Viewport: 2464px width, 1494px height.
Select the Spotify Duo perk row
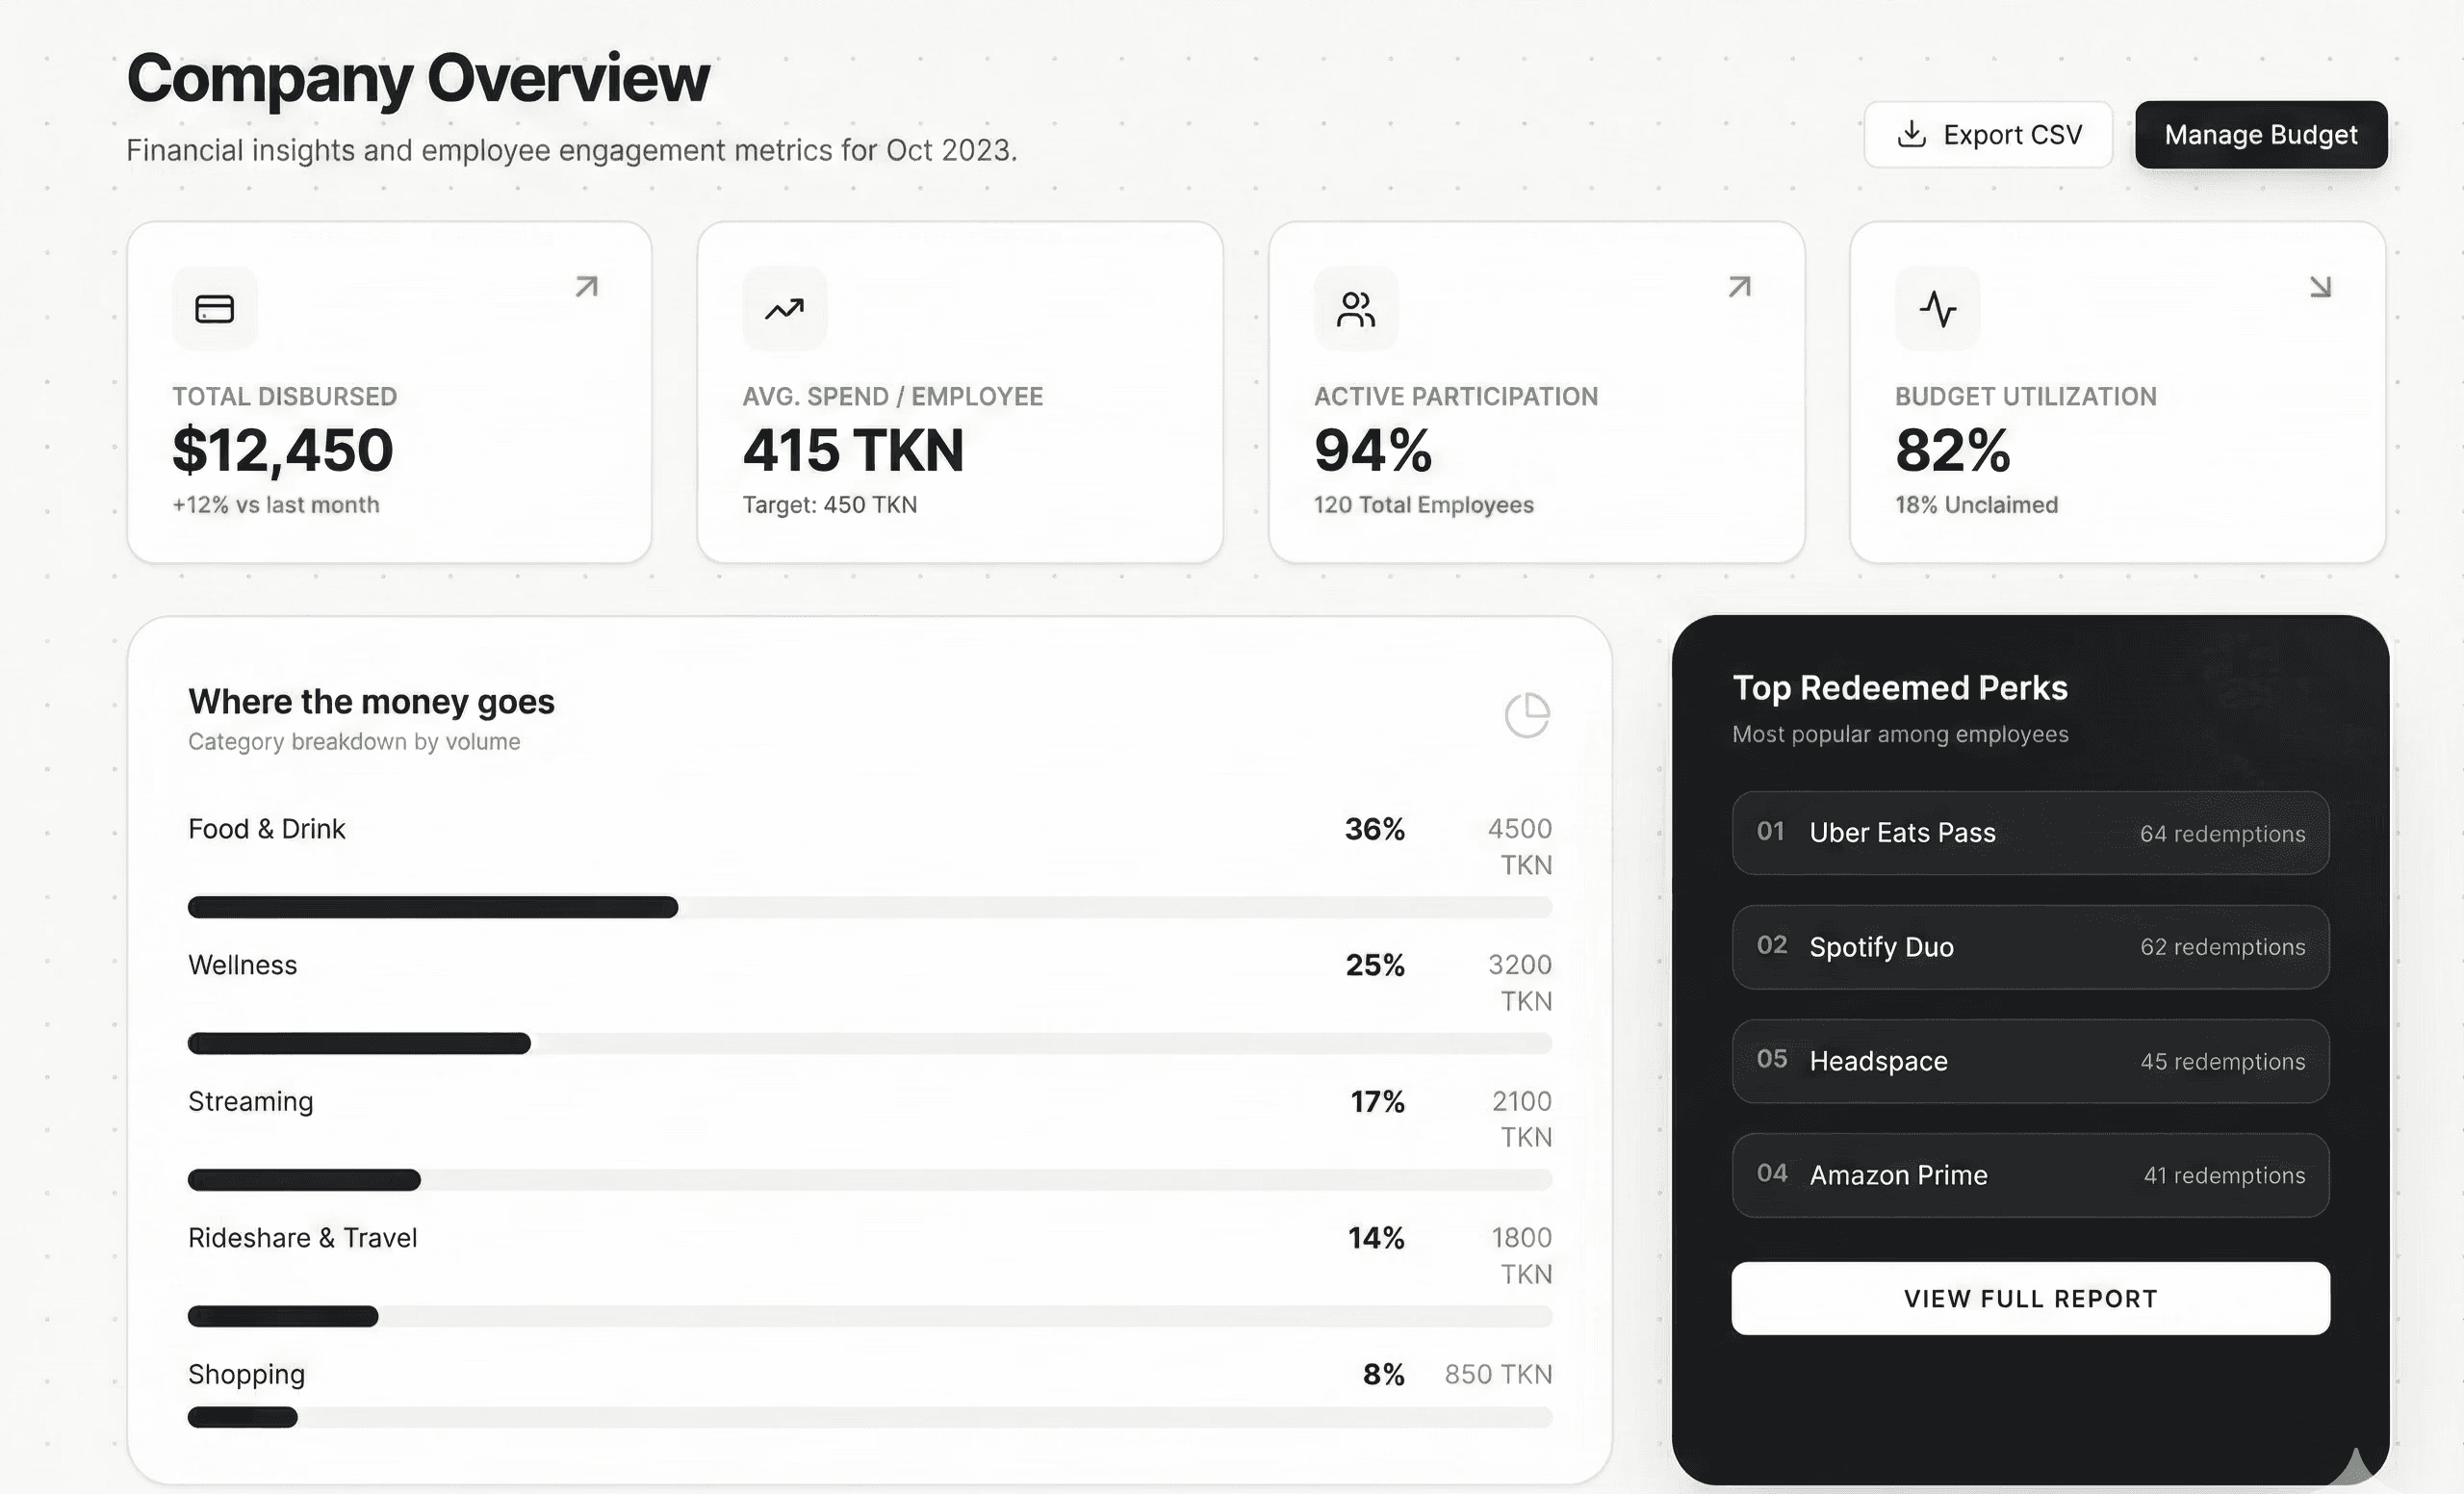pos(2030,947)
